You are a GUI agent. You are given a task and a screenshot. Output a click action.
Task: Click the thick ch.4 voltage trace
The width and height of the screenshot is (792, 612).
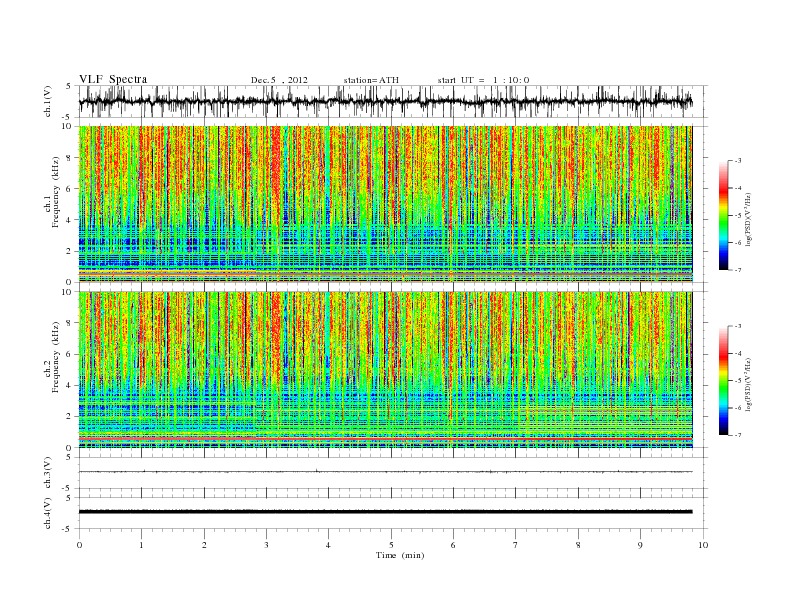[385, 512]
